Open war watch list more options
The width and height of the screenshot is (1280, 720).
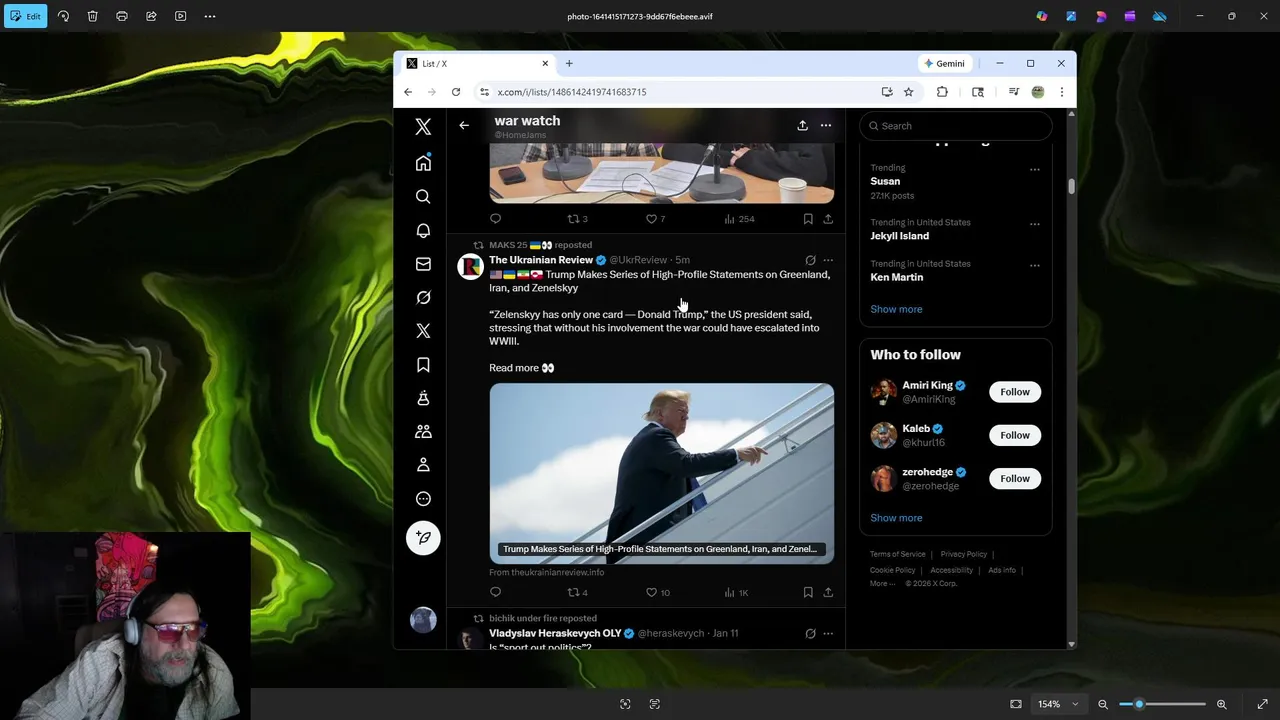click(826, 125)
